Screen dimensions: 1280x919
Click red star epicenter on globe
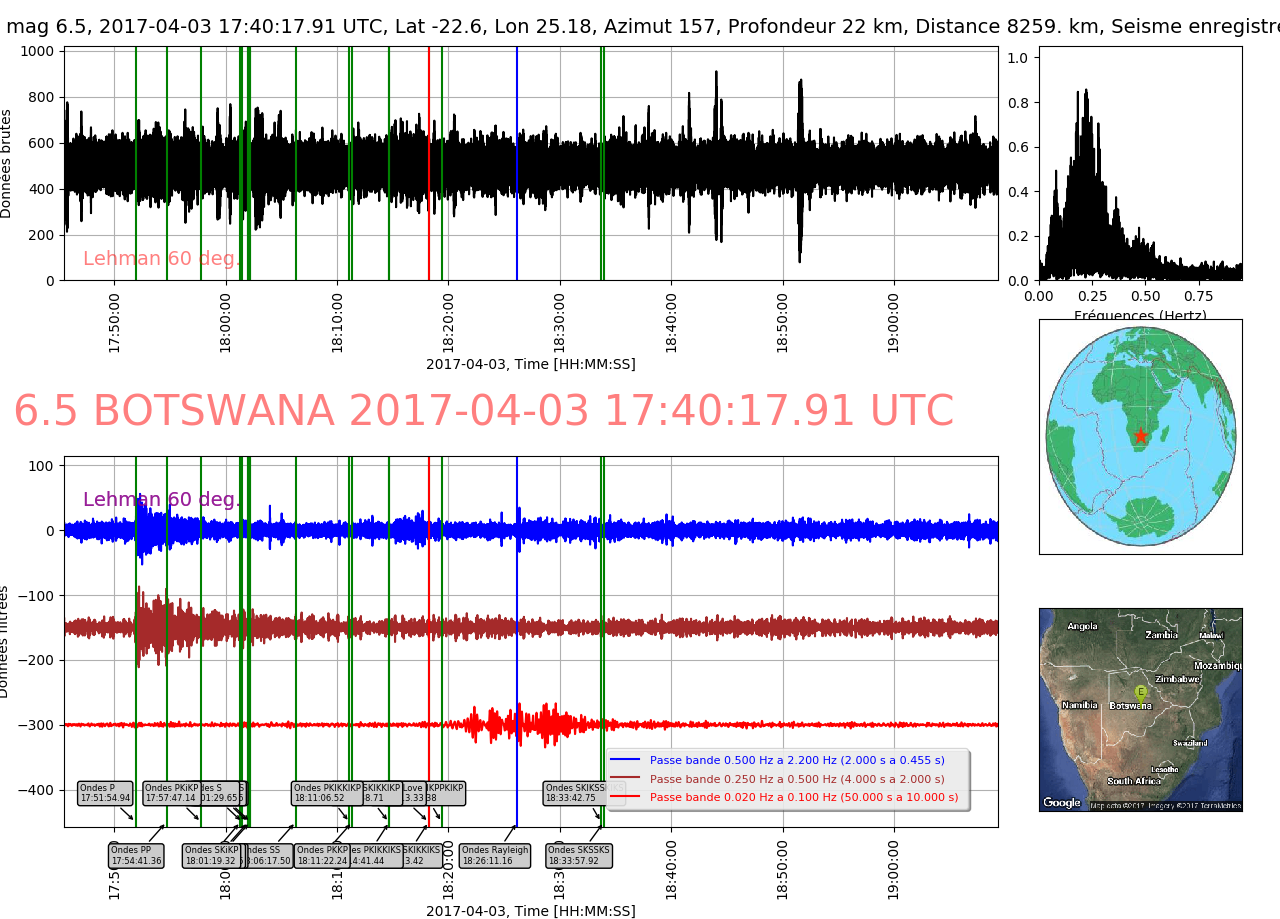[x=1140, y=436]
